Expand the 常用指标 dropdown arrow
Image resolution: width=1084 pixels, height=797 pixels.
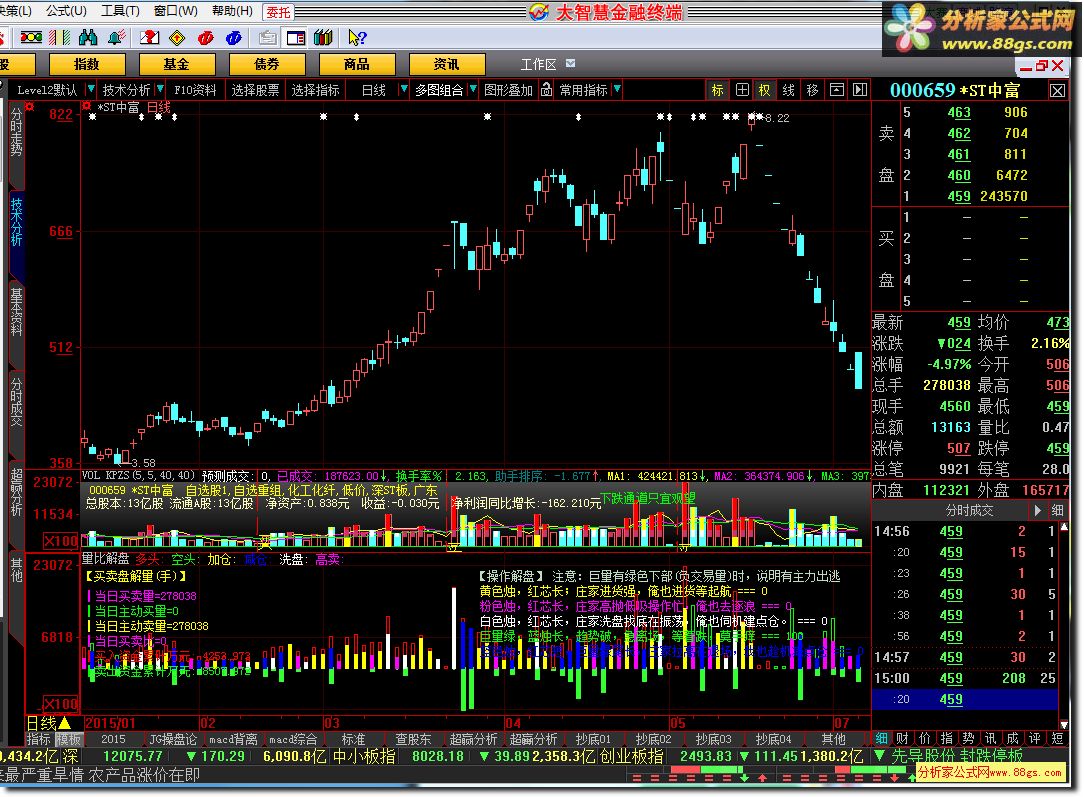click(x=617, y=89)
